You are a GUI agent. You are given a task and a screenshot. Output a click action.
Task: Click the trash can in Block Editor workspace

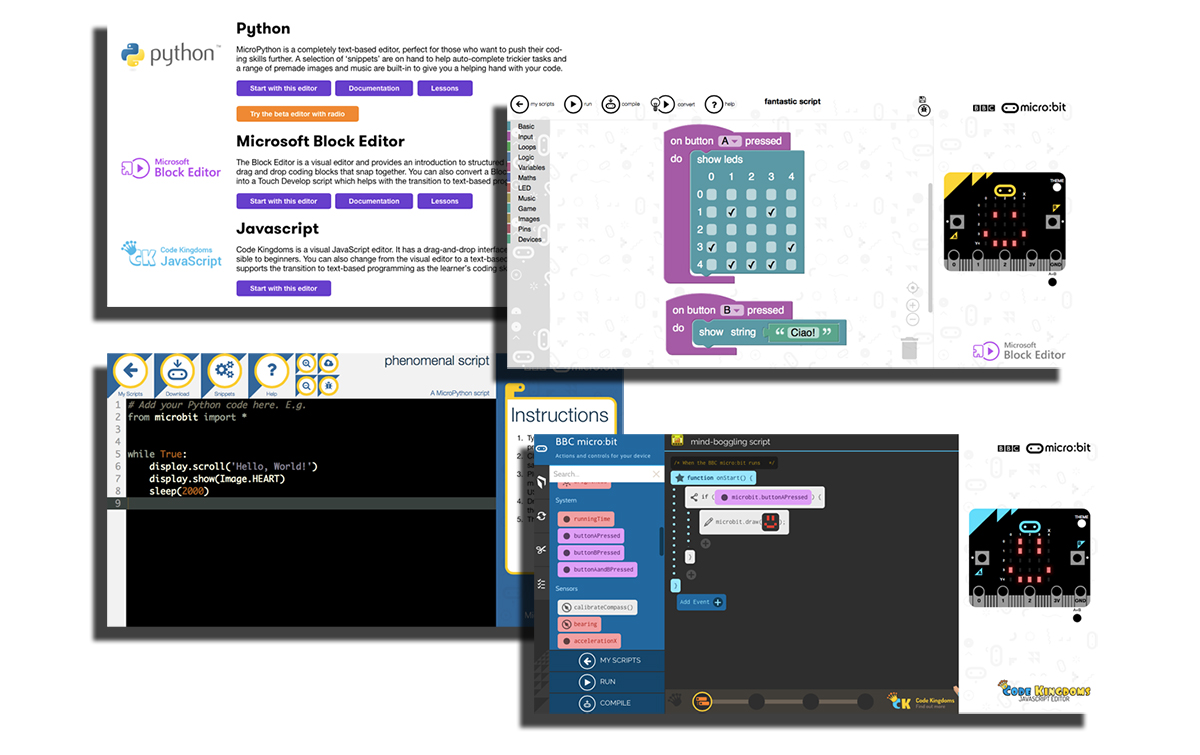[x=909, y=348]
